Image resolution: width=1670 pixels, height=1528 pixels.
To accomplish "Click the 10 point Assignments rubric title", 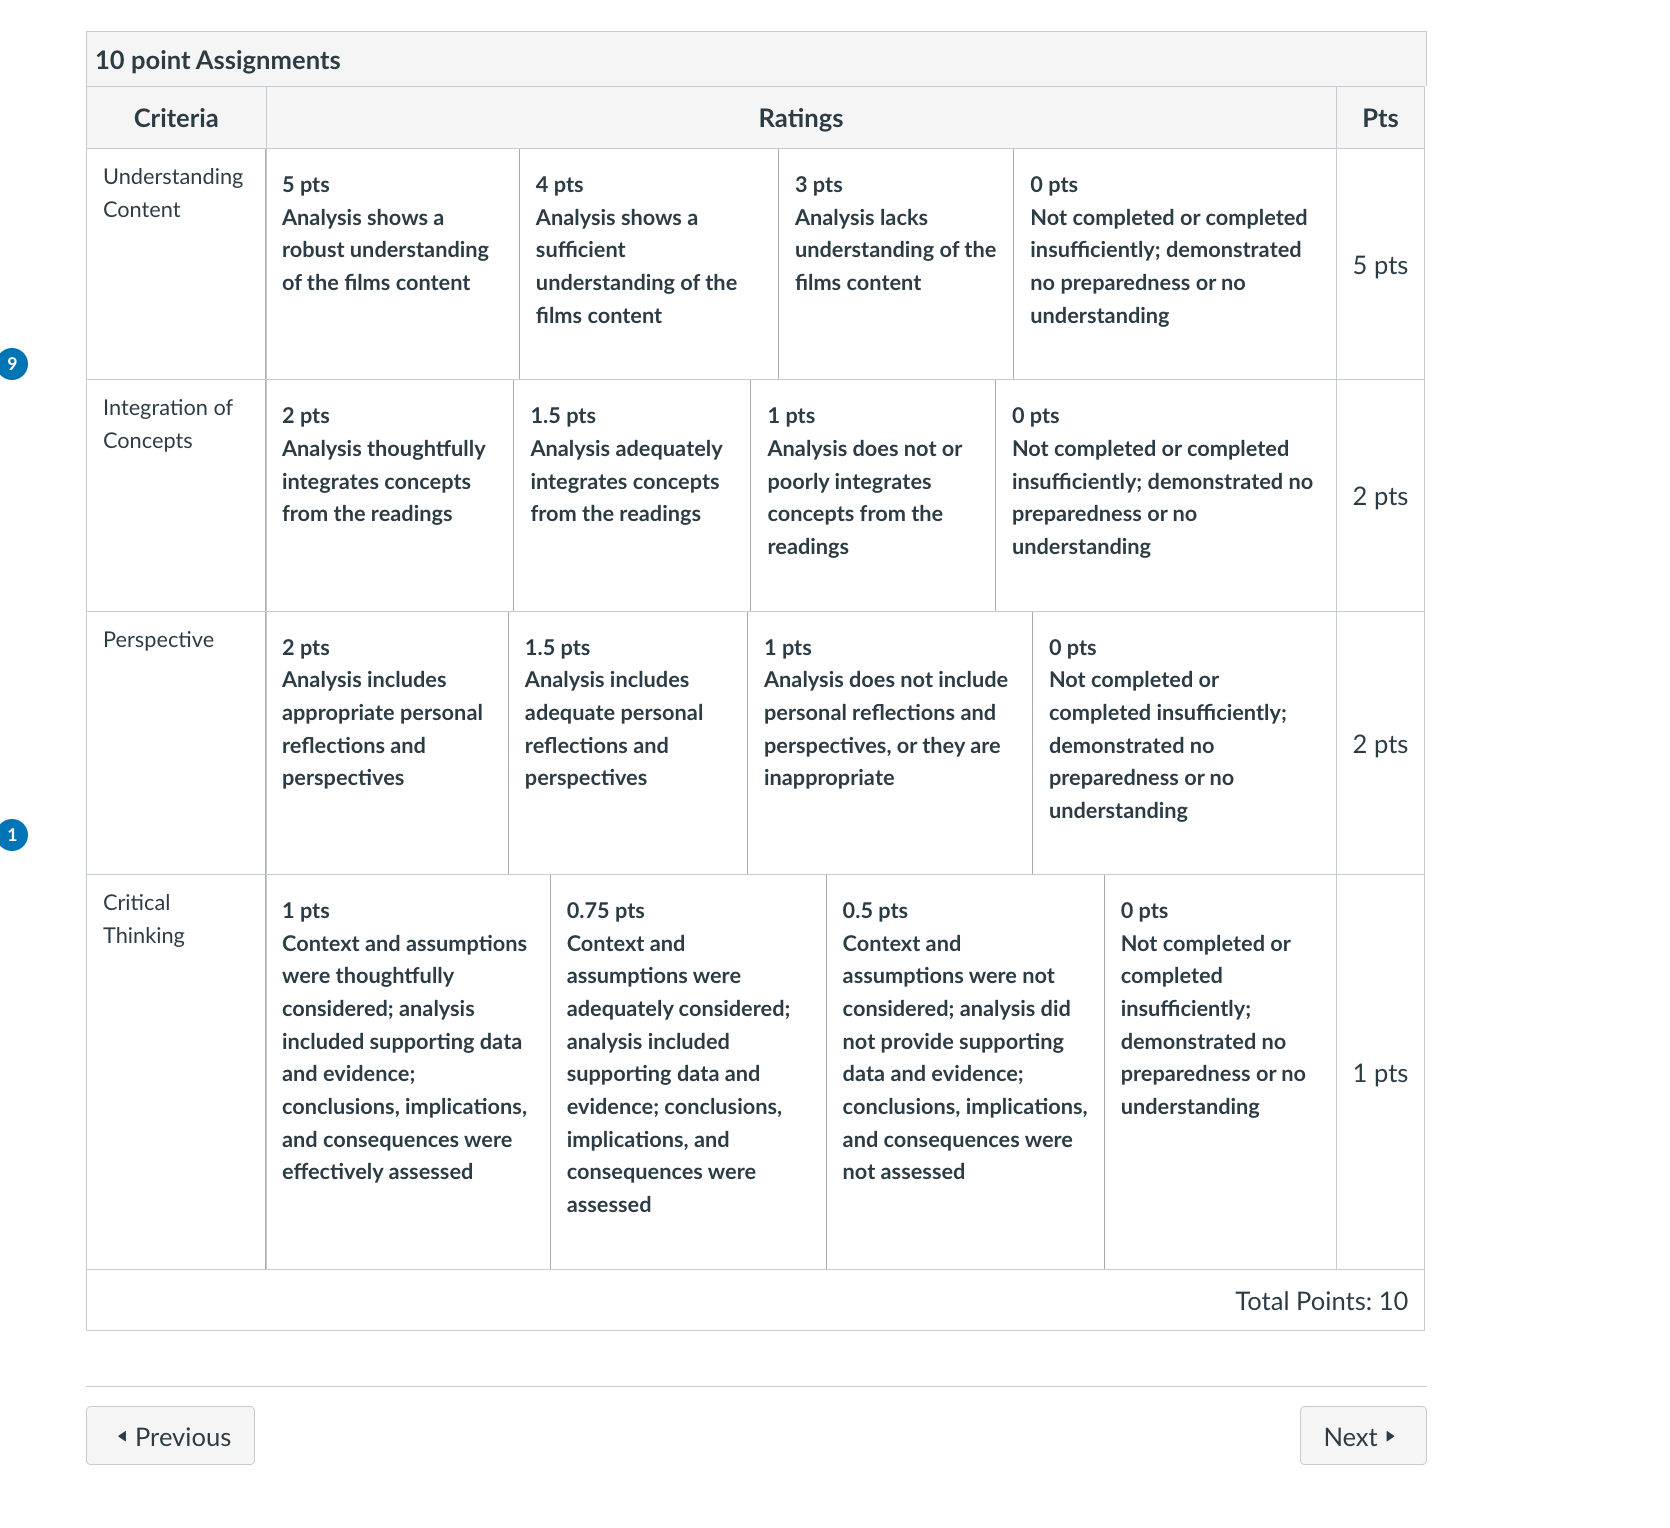I will (218, 60).
